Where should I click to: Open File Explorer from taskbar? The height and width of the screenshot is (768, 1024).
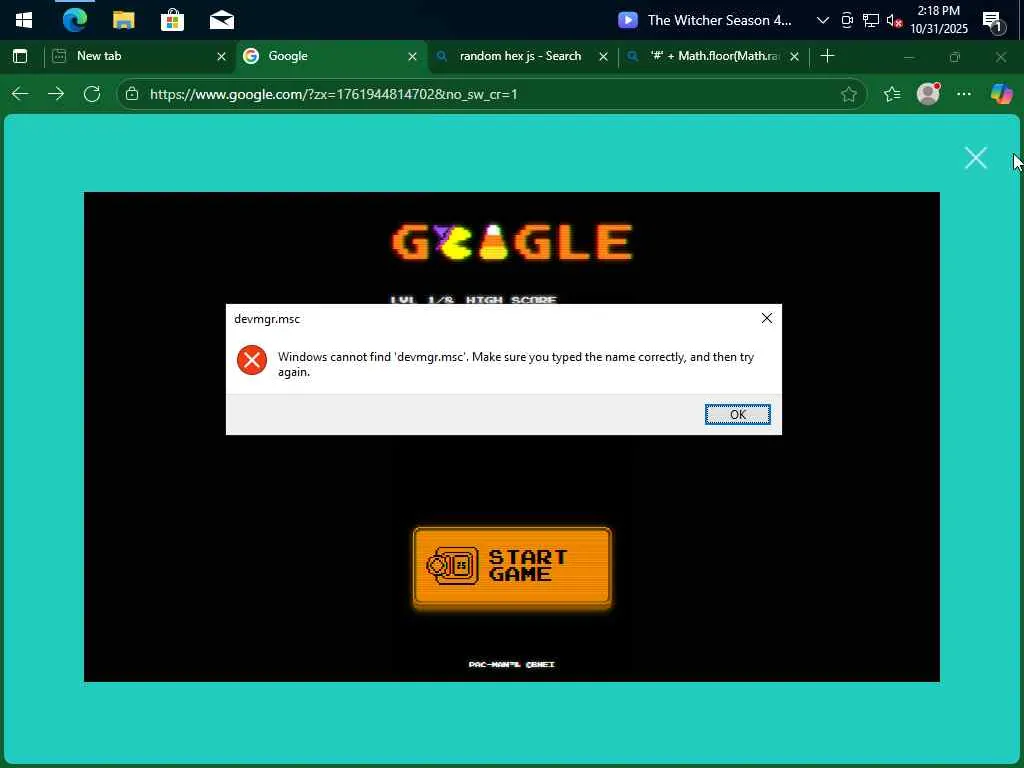[123, 20]
